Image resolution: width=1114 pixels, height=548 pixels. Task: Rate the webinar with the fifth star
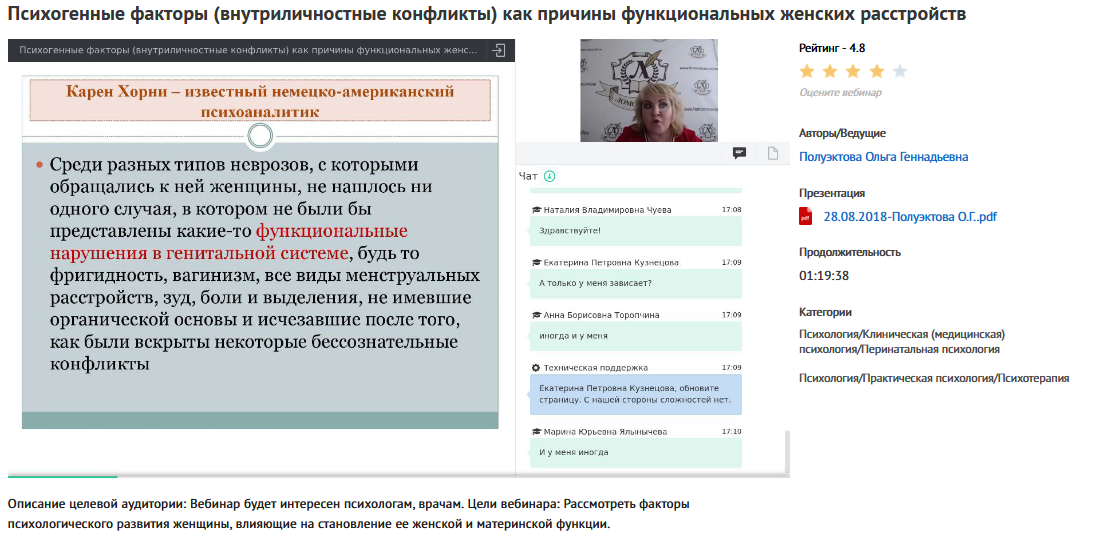pyautogui.click(x=899, y=71)
